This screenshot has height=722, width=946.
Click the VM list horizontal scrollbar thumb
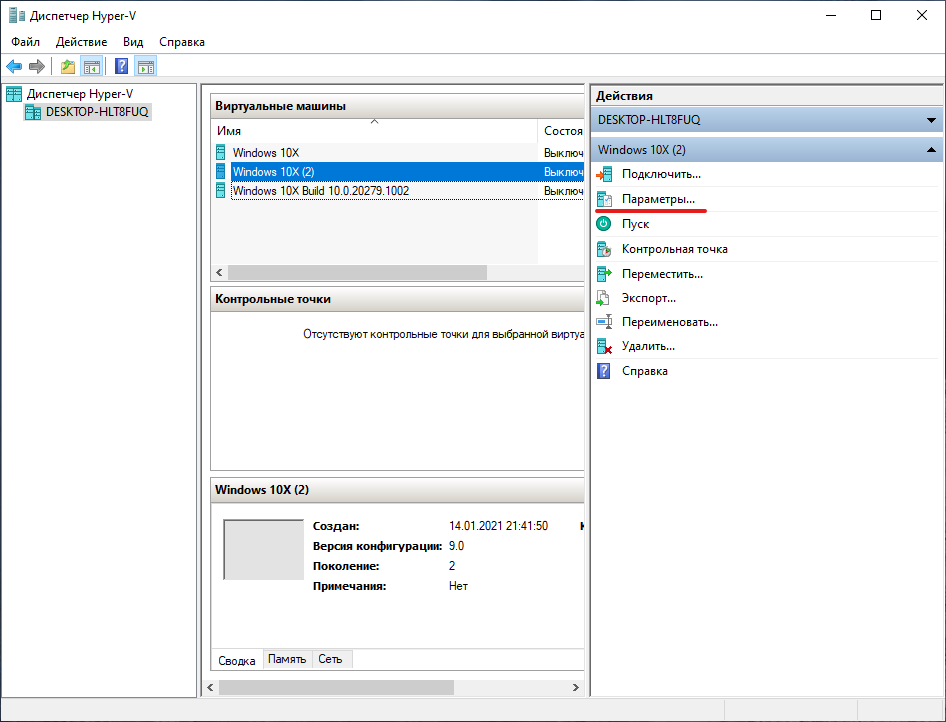click(x=357, y=273)
